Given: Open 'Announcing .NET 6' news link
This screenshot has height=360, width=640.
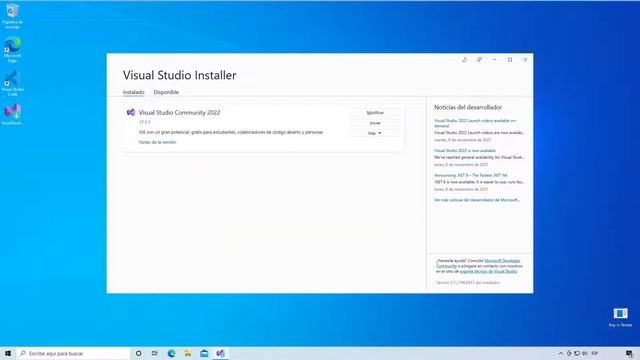Looking at the screenshot, I should click(471, 175).
